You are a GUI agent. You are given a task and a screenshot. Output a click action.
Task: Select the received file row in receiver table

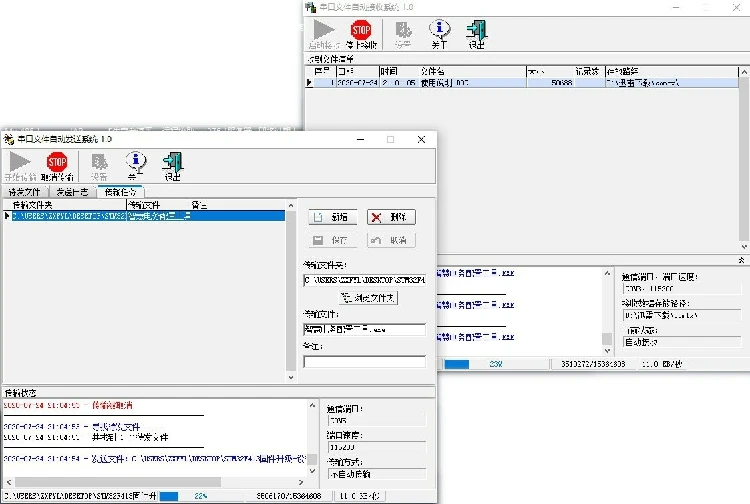pos(524,83)
